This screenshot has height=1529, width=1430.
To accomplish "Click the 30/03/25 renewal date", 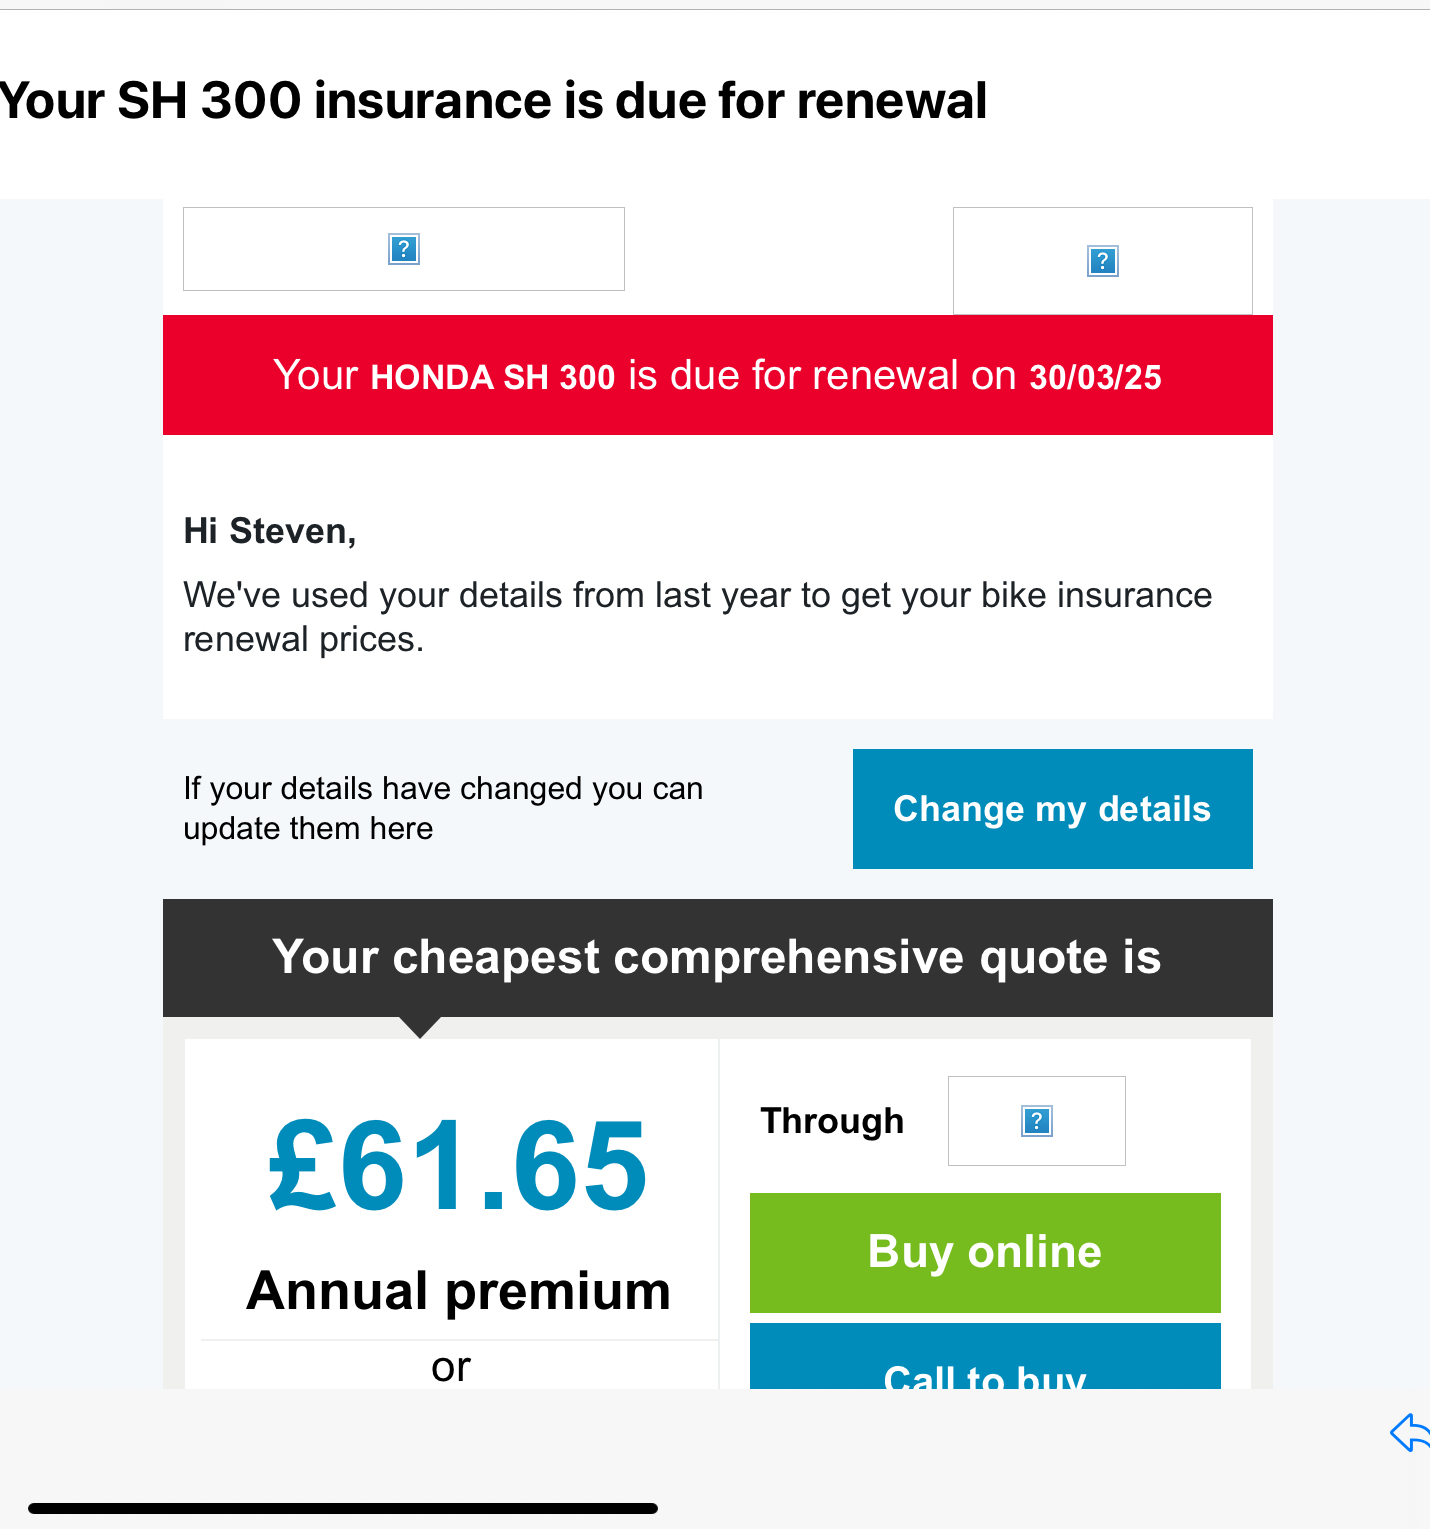I will tap(1095, 377).
